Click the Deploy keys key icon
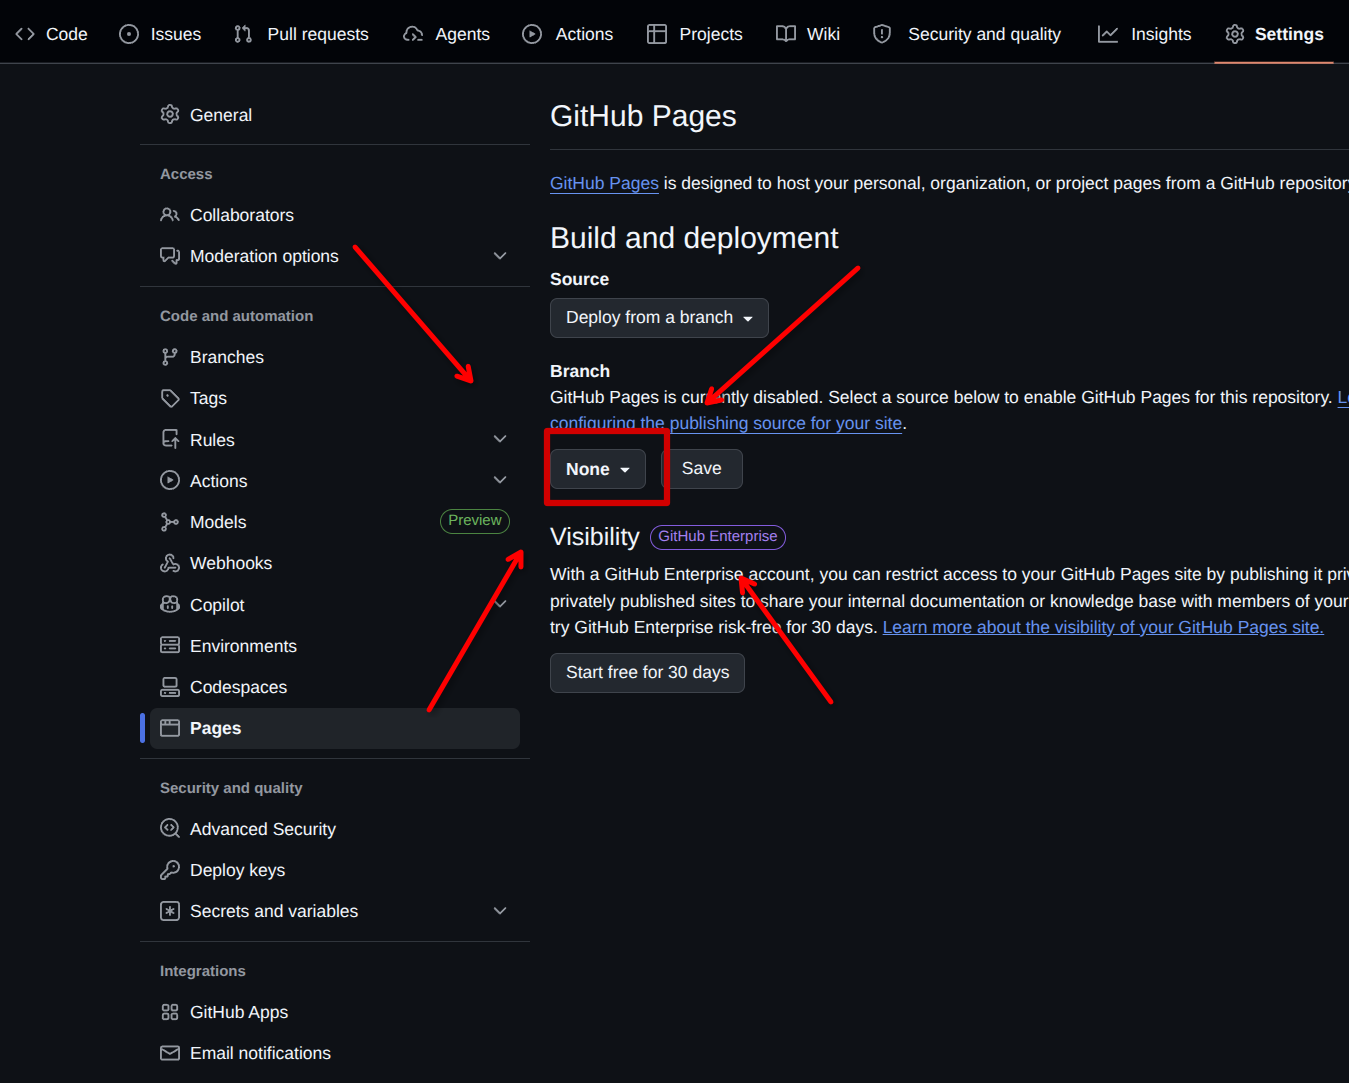 (x=170, y=870)
